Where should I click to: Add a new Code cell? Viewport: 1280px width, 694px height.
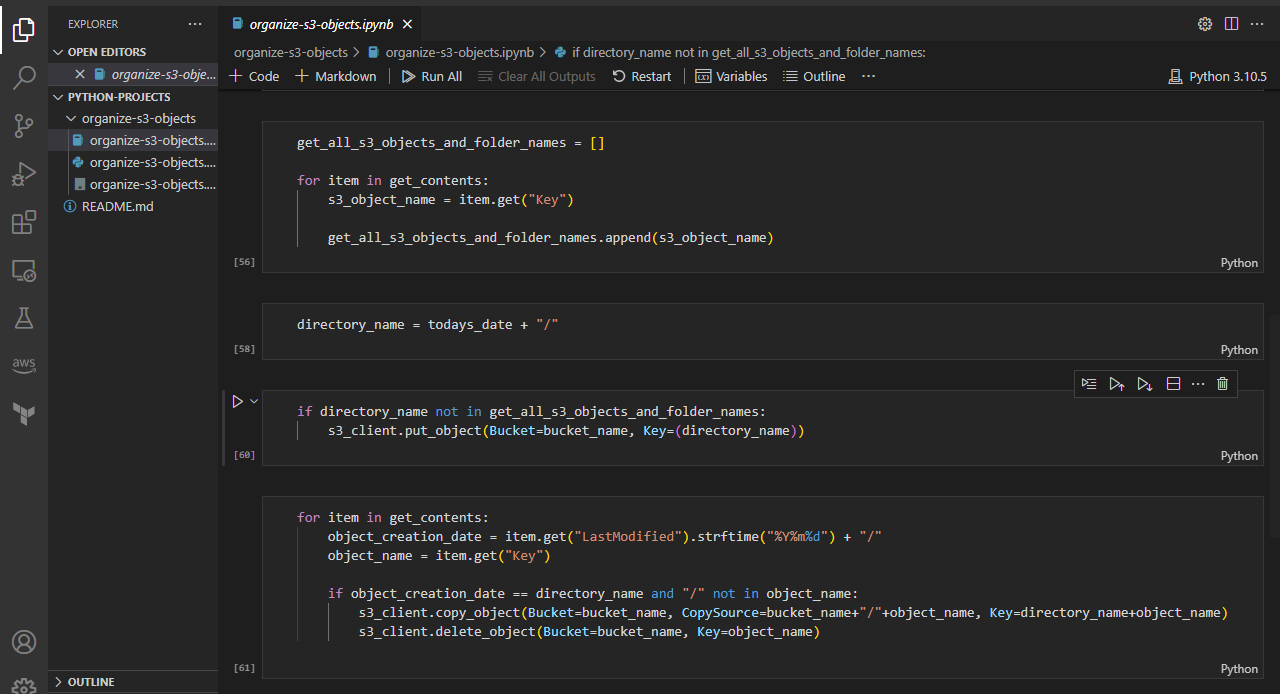click(x=254, y=76)
